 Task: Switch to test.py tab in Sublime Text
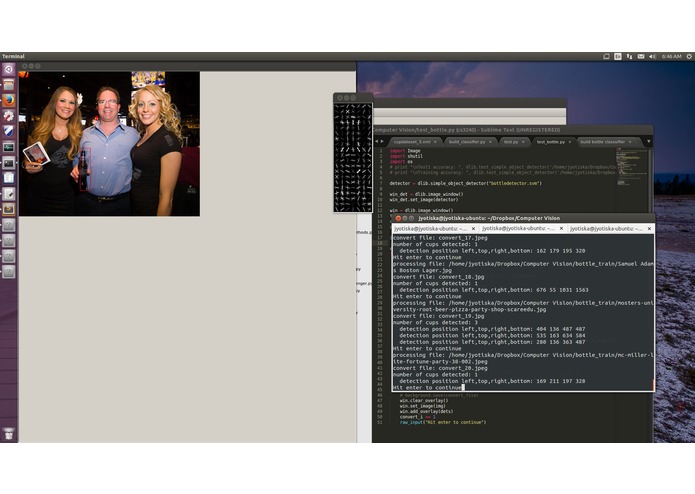click(511, 142)
